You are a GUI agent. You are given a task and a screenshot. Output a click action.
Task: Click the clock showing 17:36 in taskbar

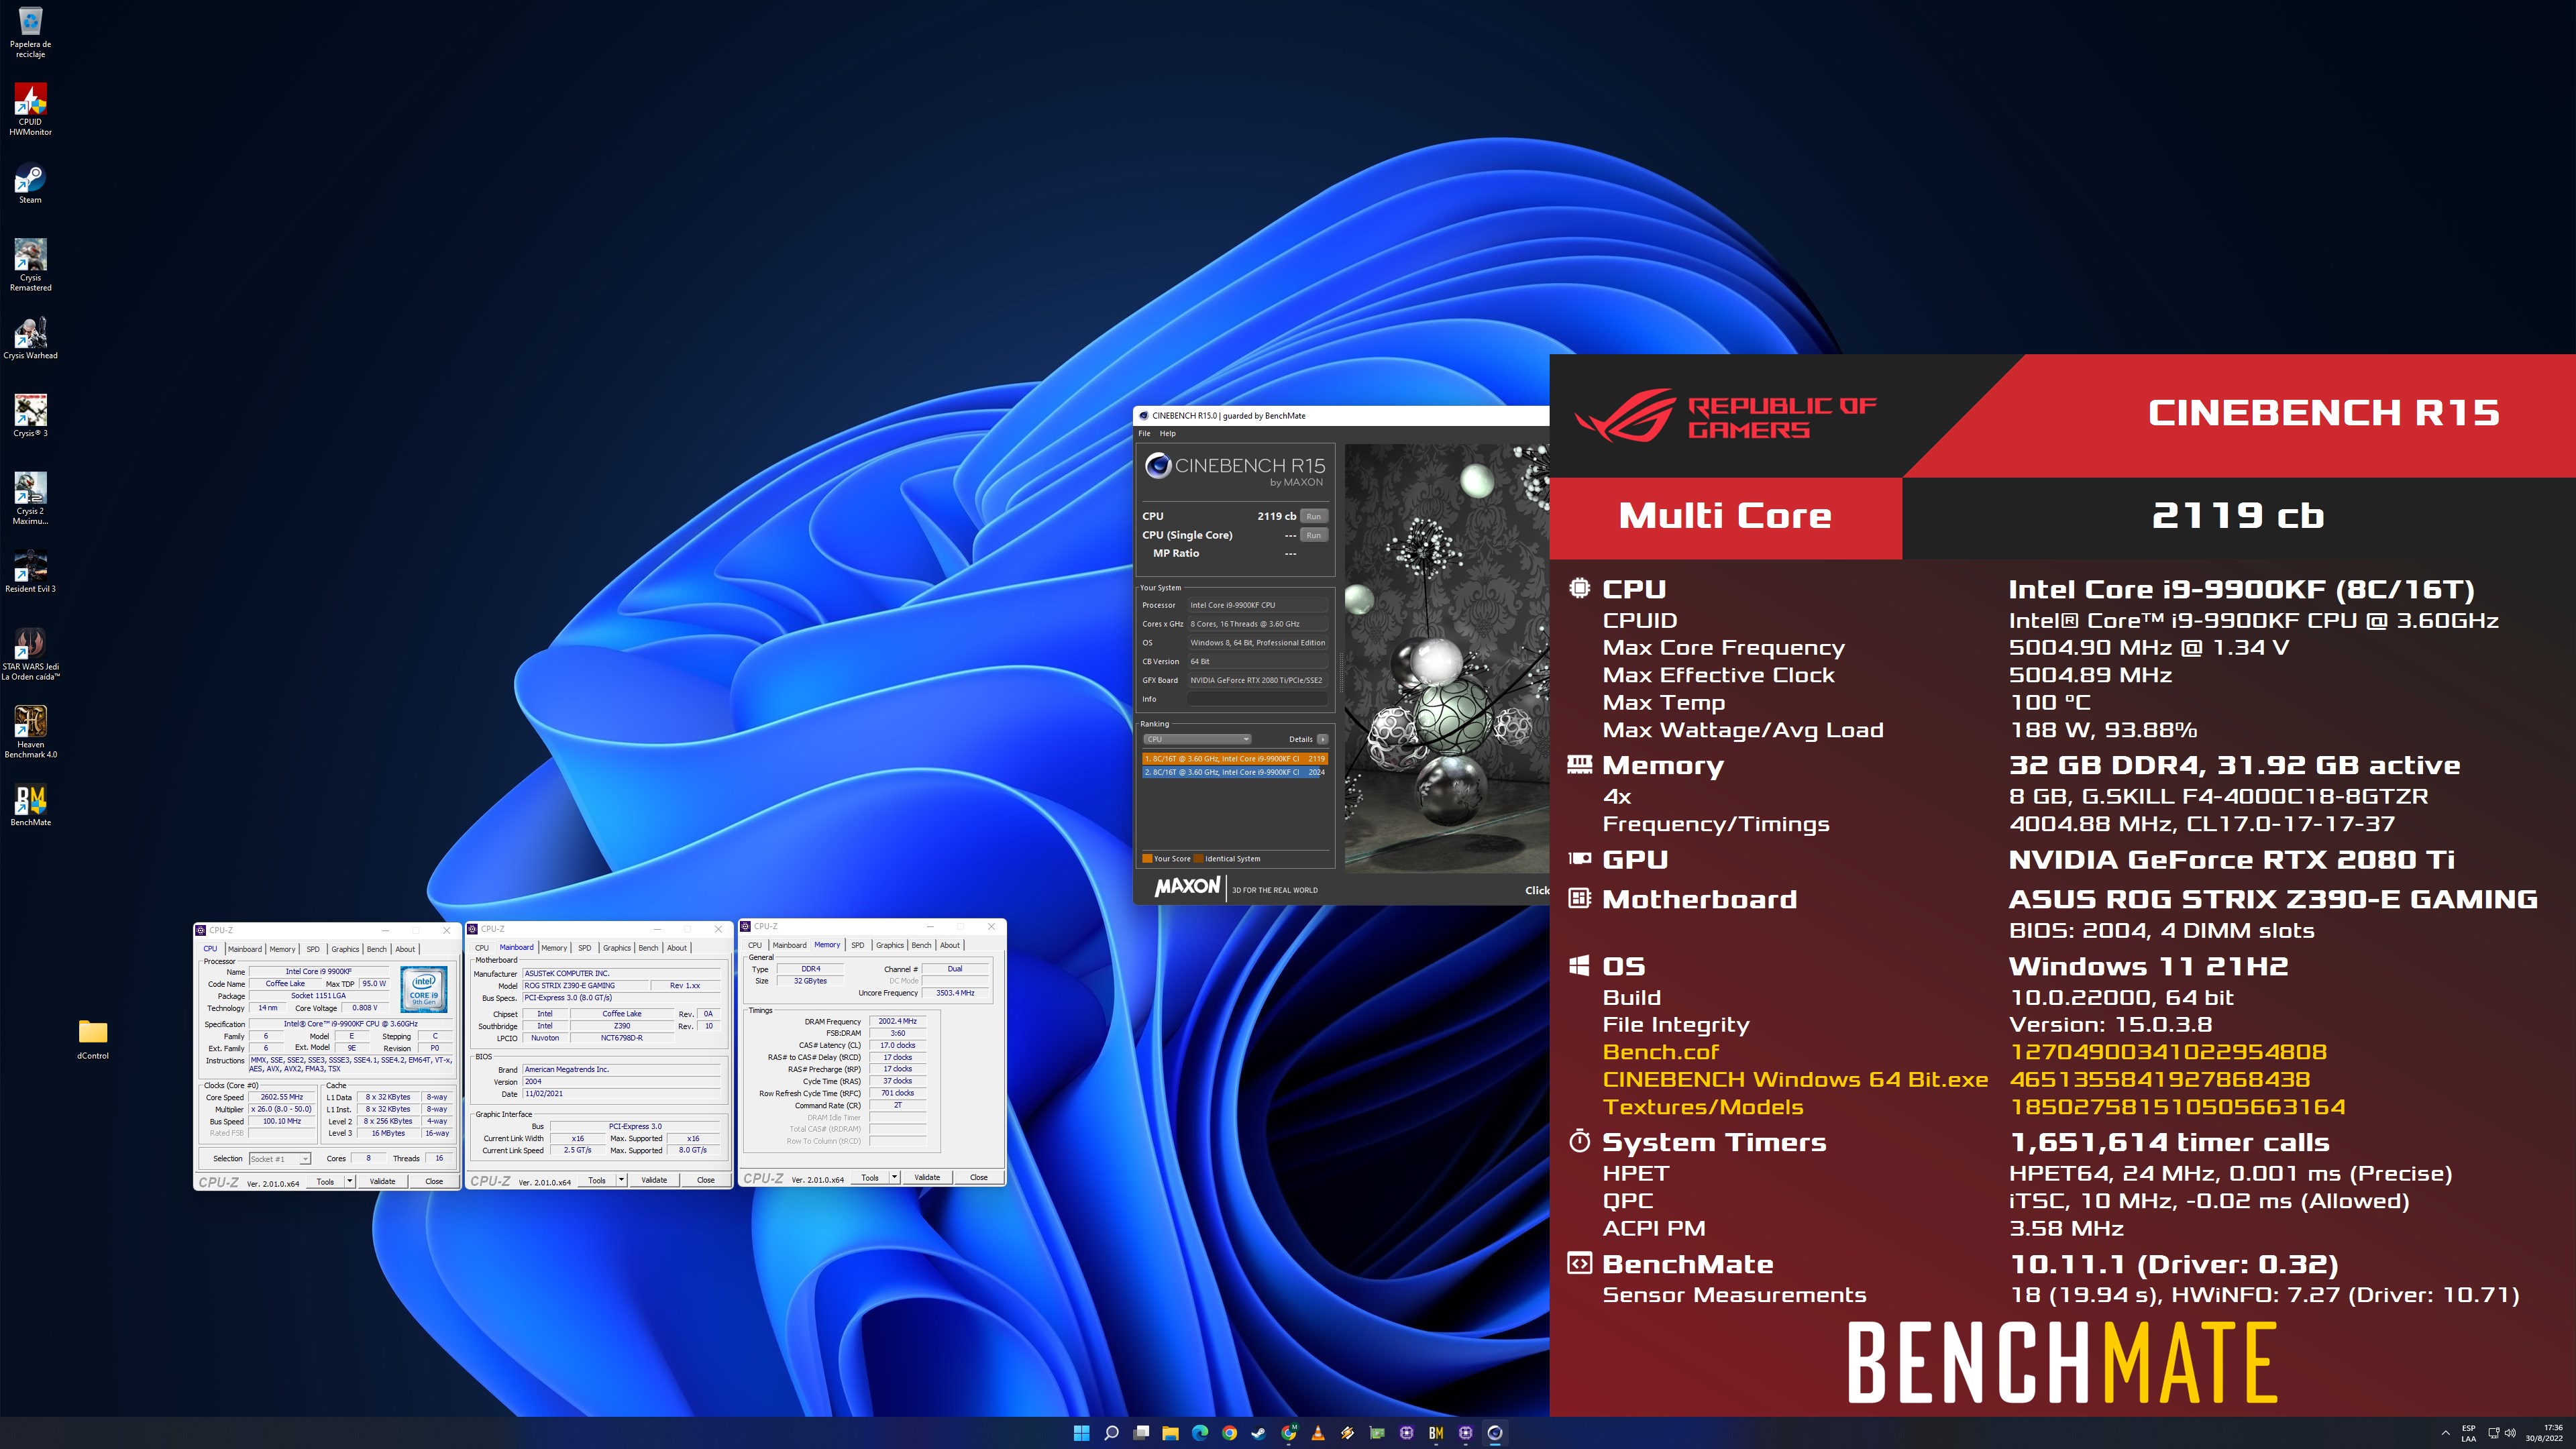2545,1433
